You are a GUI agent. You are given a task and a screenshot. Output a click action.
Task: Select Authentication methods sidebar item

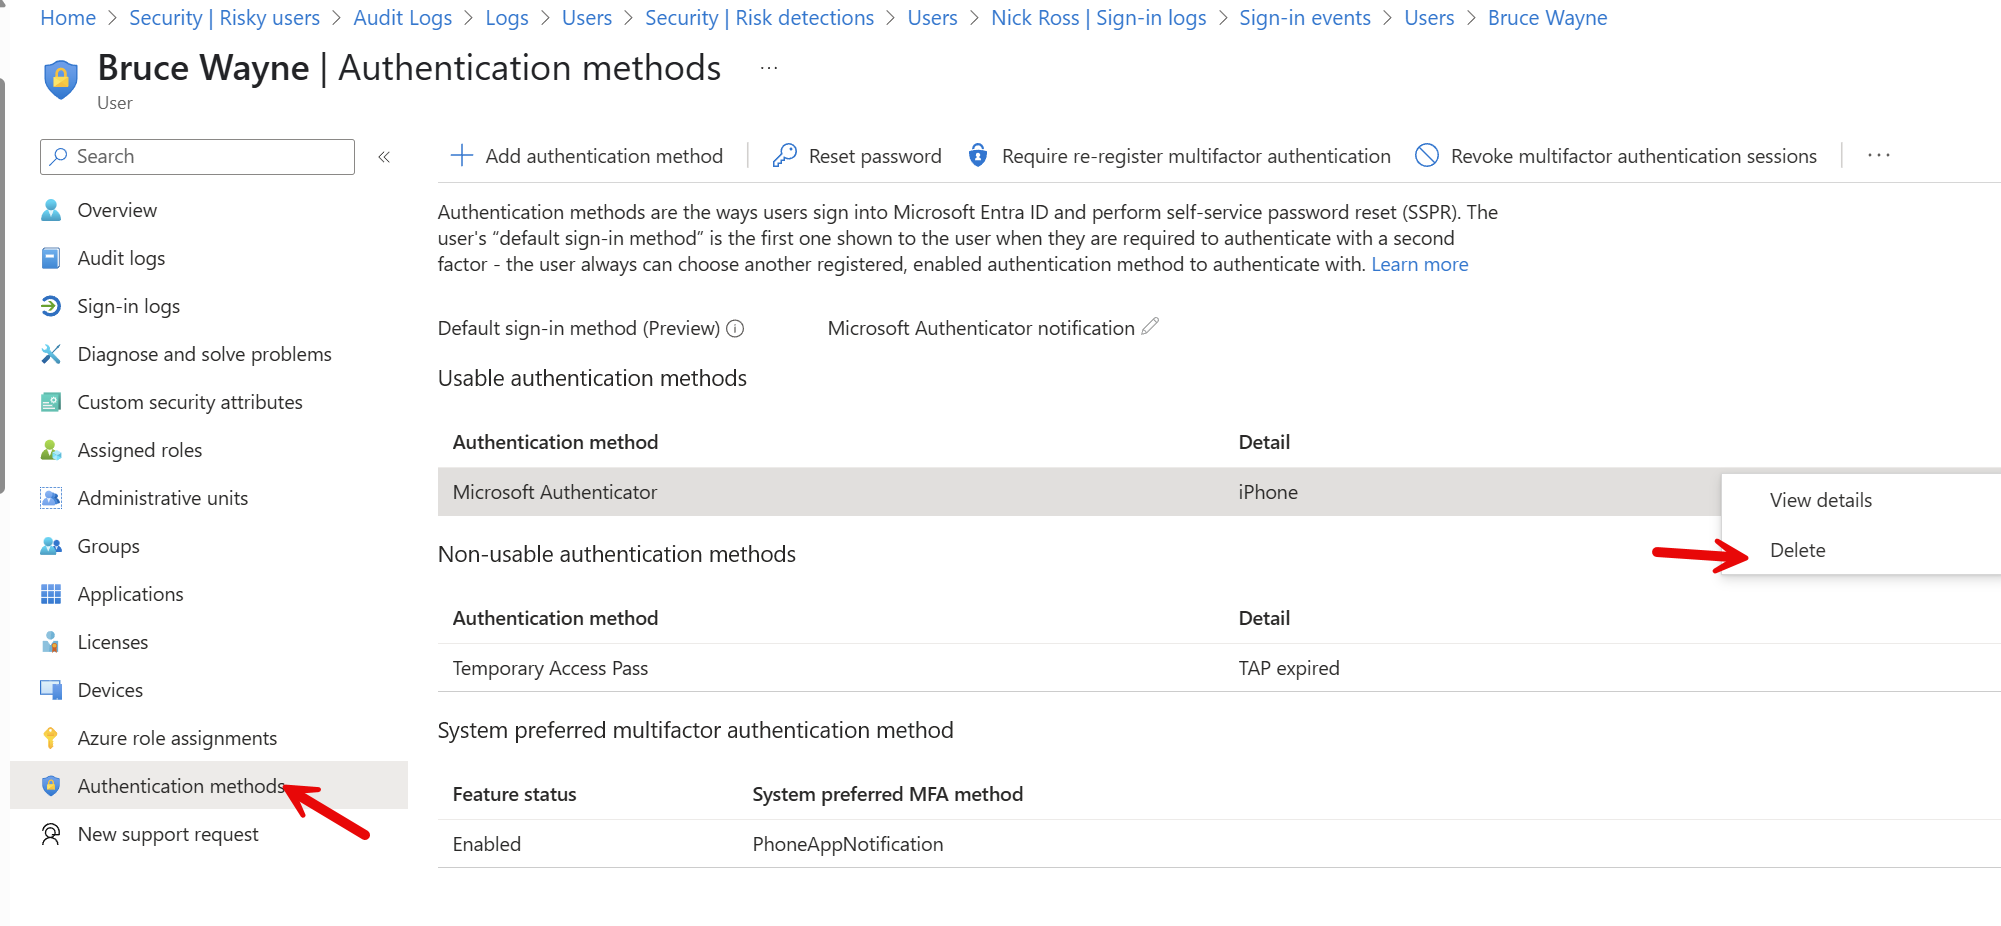(209, 786)
